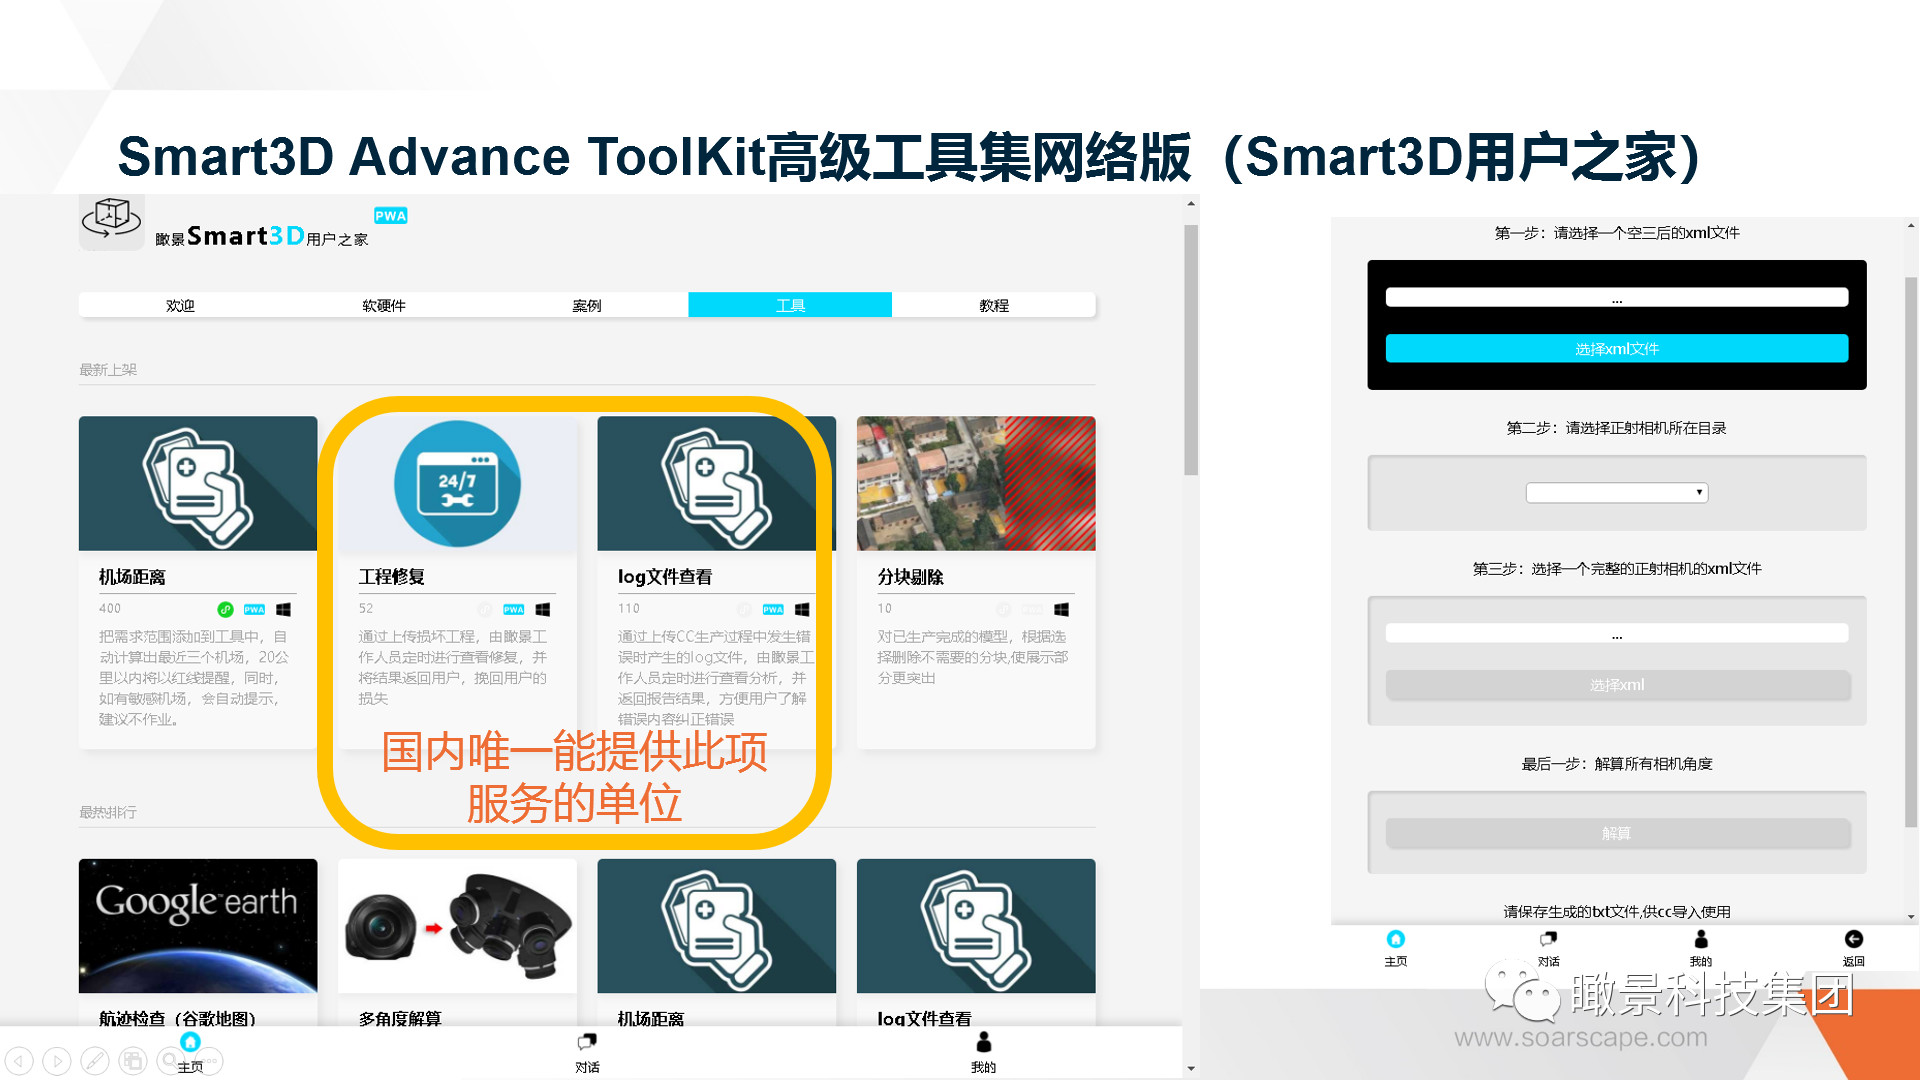Click the left page scrollbar's up arrow

1190,204
